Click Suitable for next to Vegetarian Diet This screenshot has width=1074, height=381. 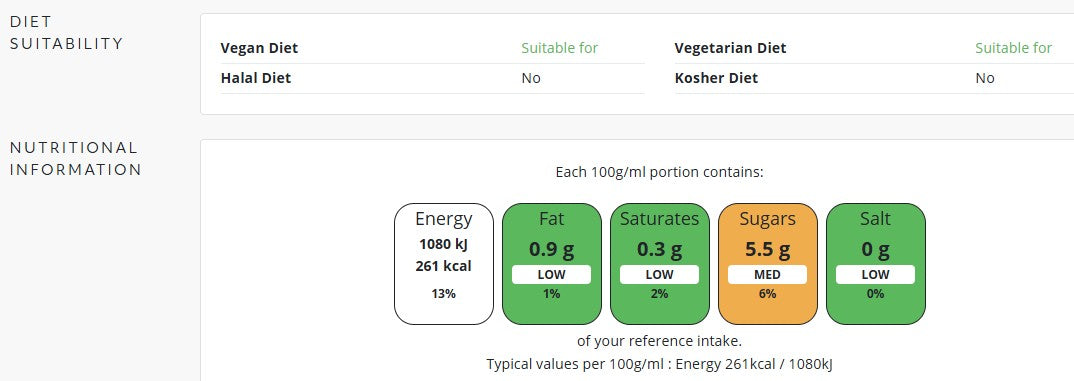[1014, 49]
